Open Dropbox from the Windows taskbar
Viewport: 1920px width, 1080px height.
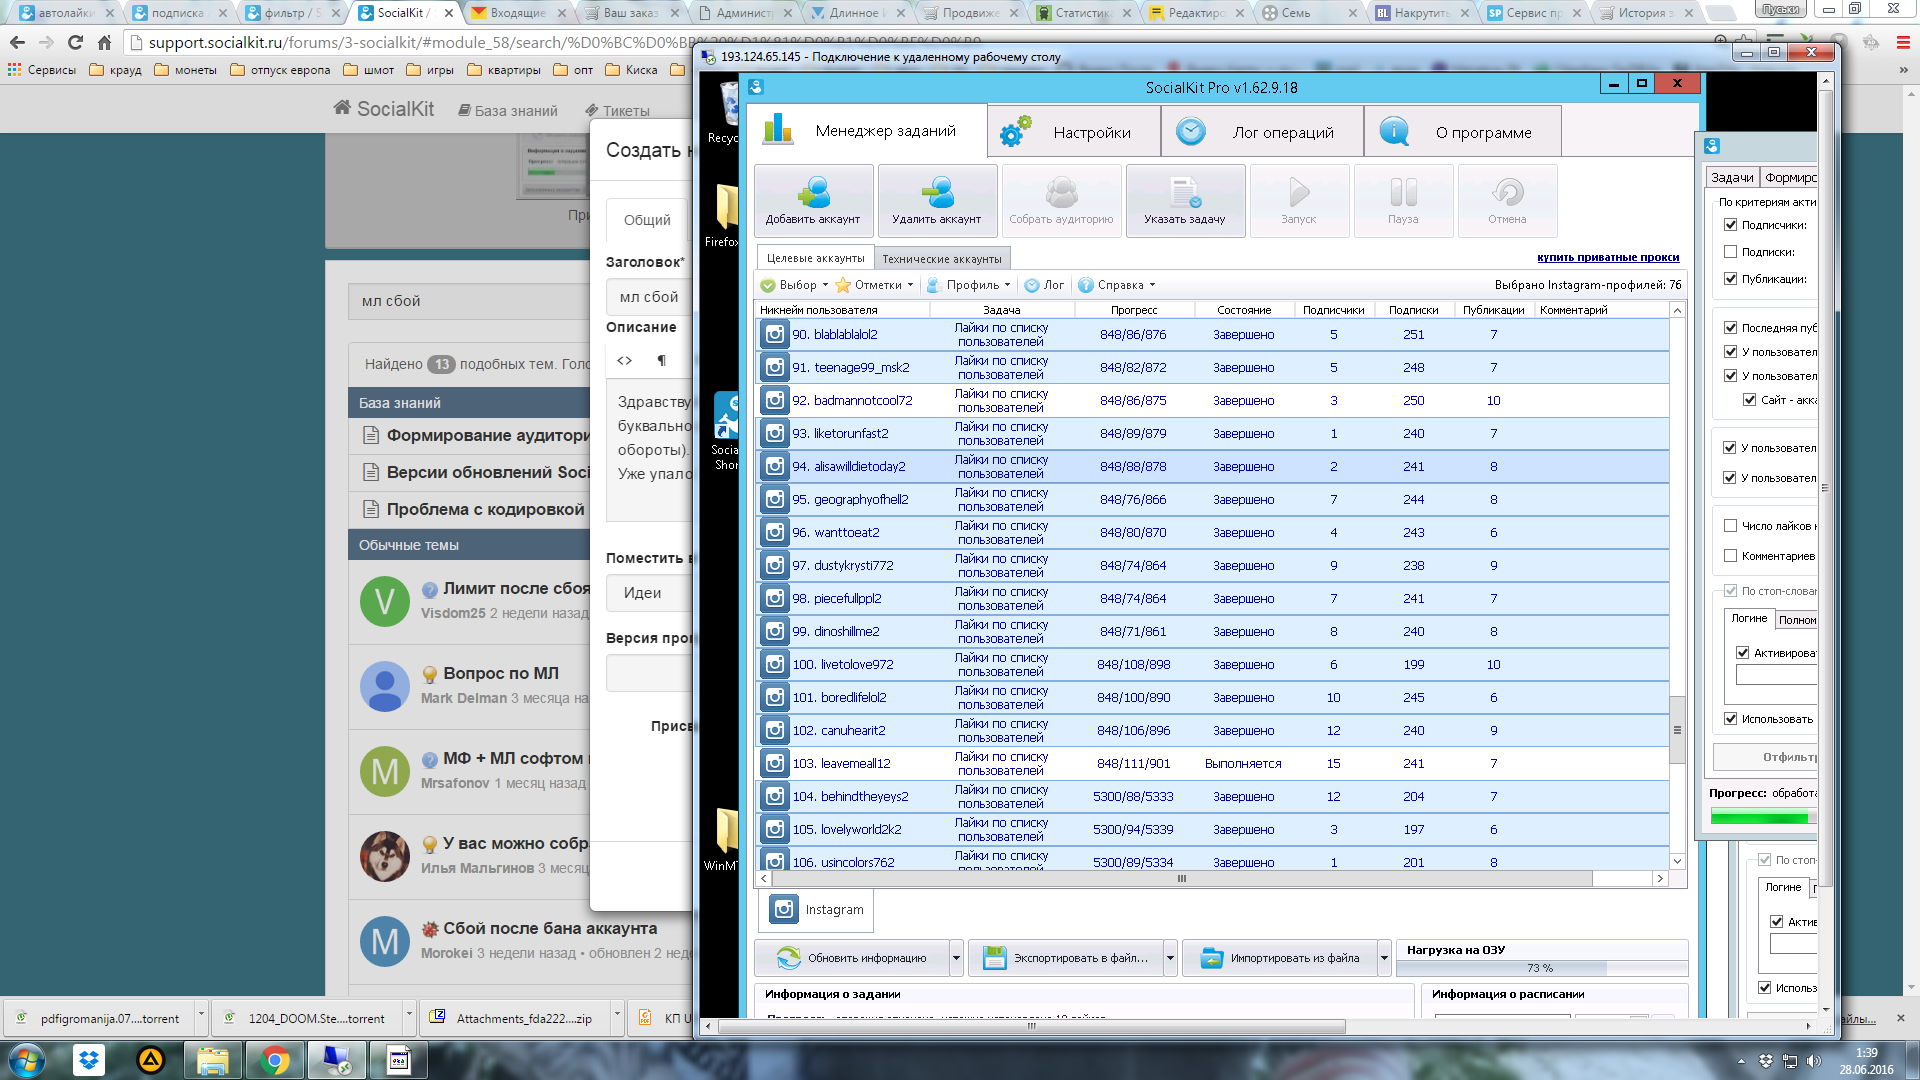click(x=89, y=1060)
